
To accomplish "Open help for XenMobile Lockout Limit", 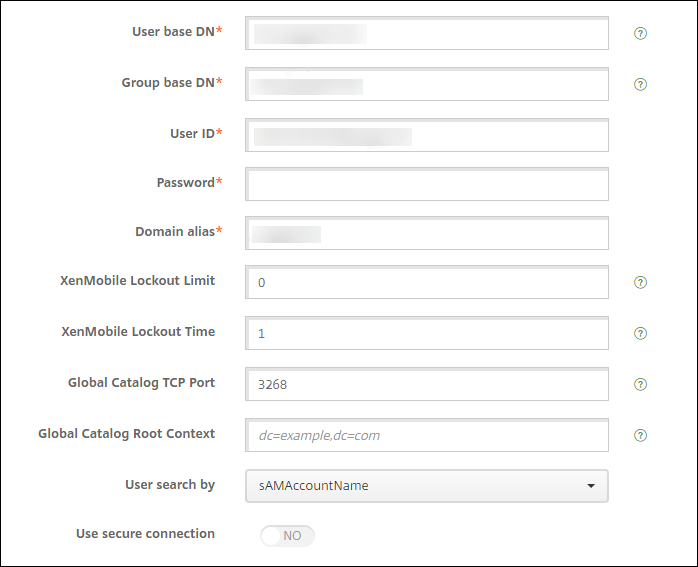I will 641,282.
